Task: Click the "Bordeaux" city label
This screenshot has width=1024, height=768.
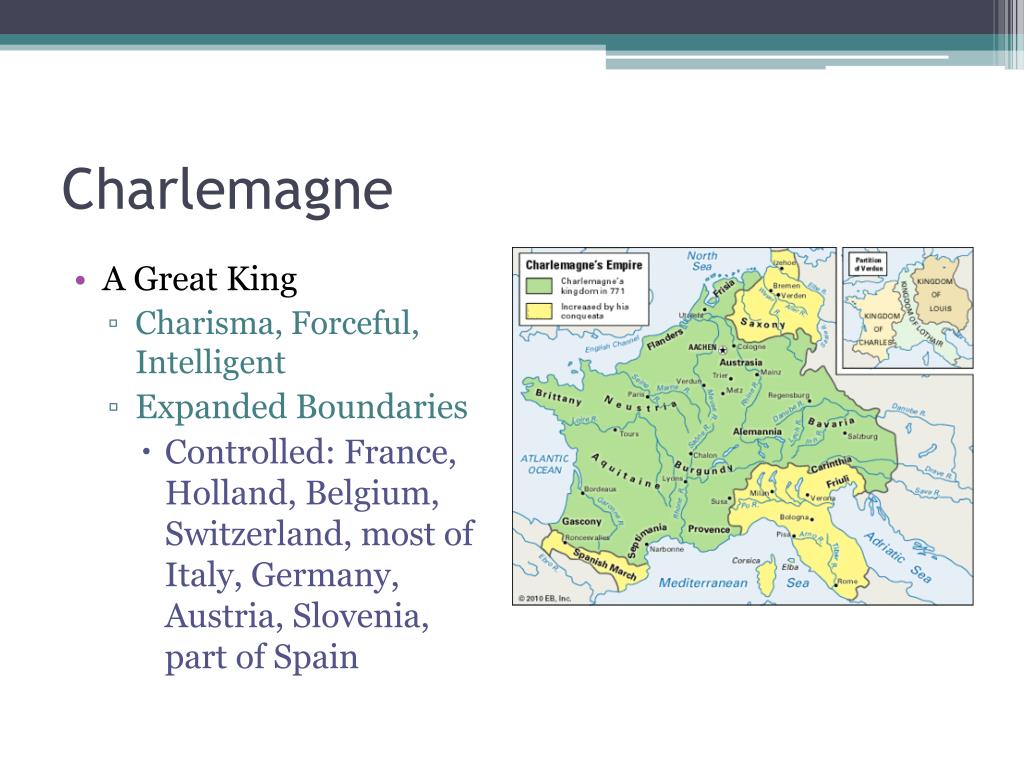Action: point(600,488)
